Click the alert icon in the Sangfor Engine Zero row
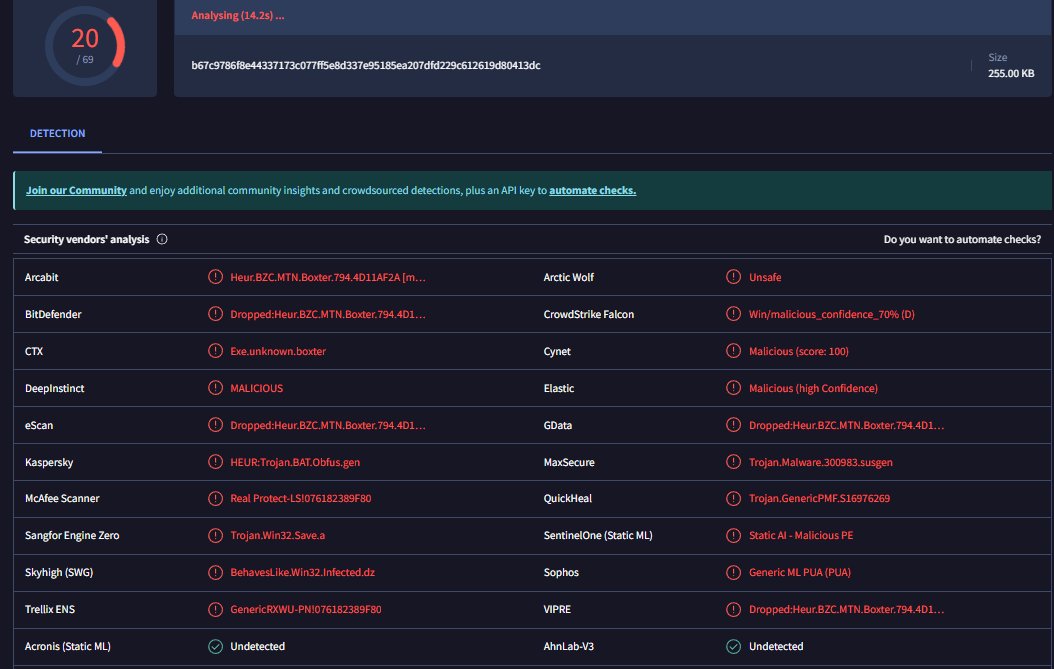Image resolution: width=1054 pixels, height=669 pixels. pyautogui.click(x=215, y=535)
